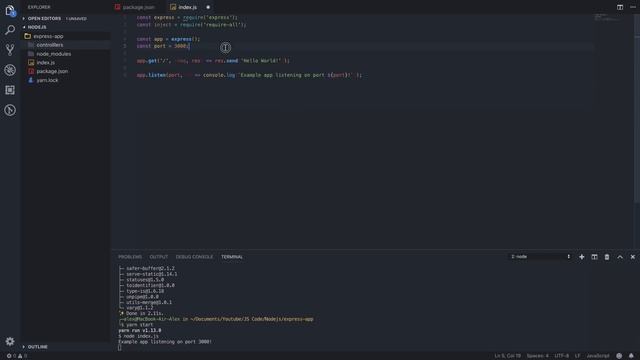
Task: Click the feedback smiley in status bar
Action: pos(619,356)
